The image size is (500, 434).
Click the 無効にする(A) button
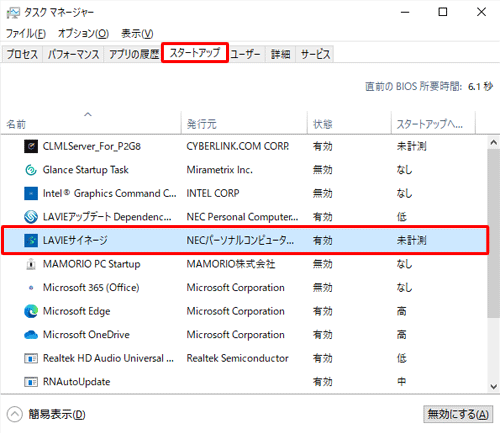coord(458,414)
